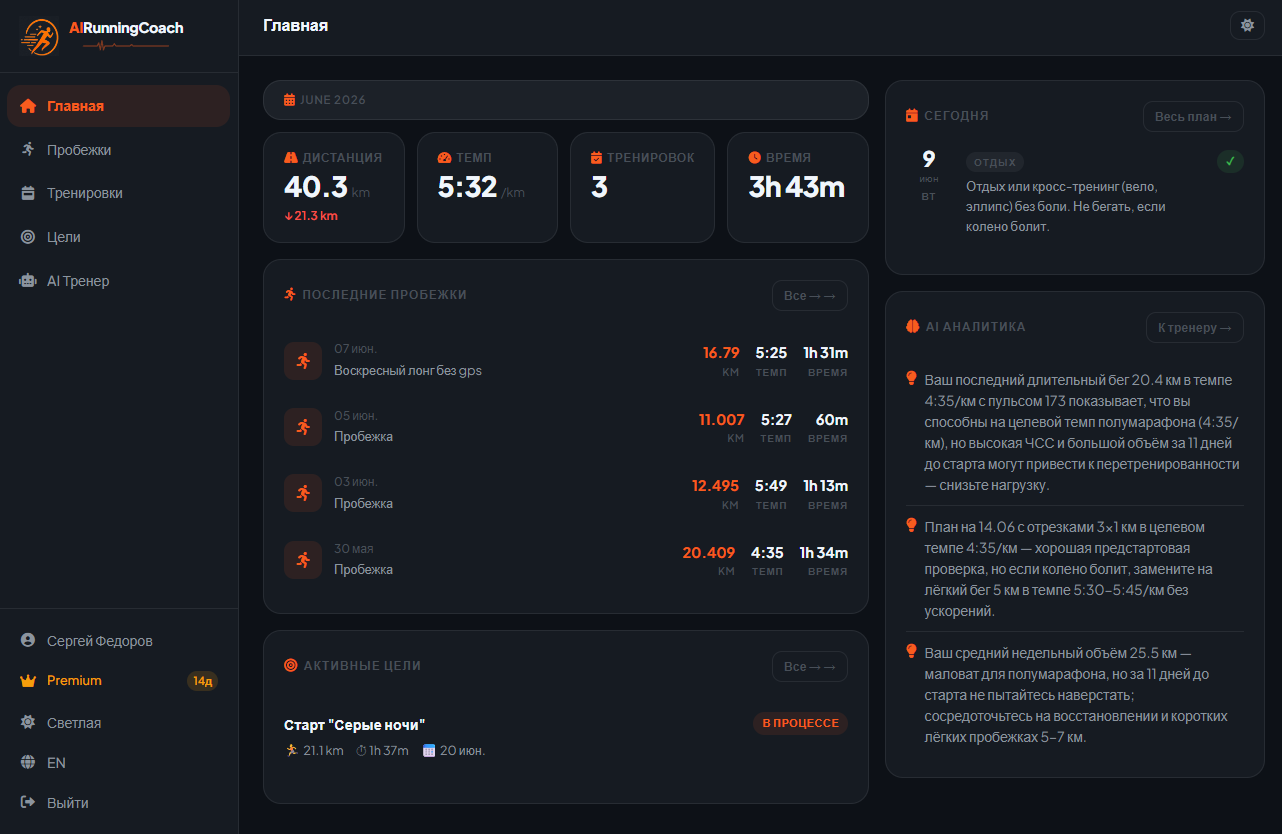
Task: Click the run icon of 03 июн. run
Action: point(303,493)
